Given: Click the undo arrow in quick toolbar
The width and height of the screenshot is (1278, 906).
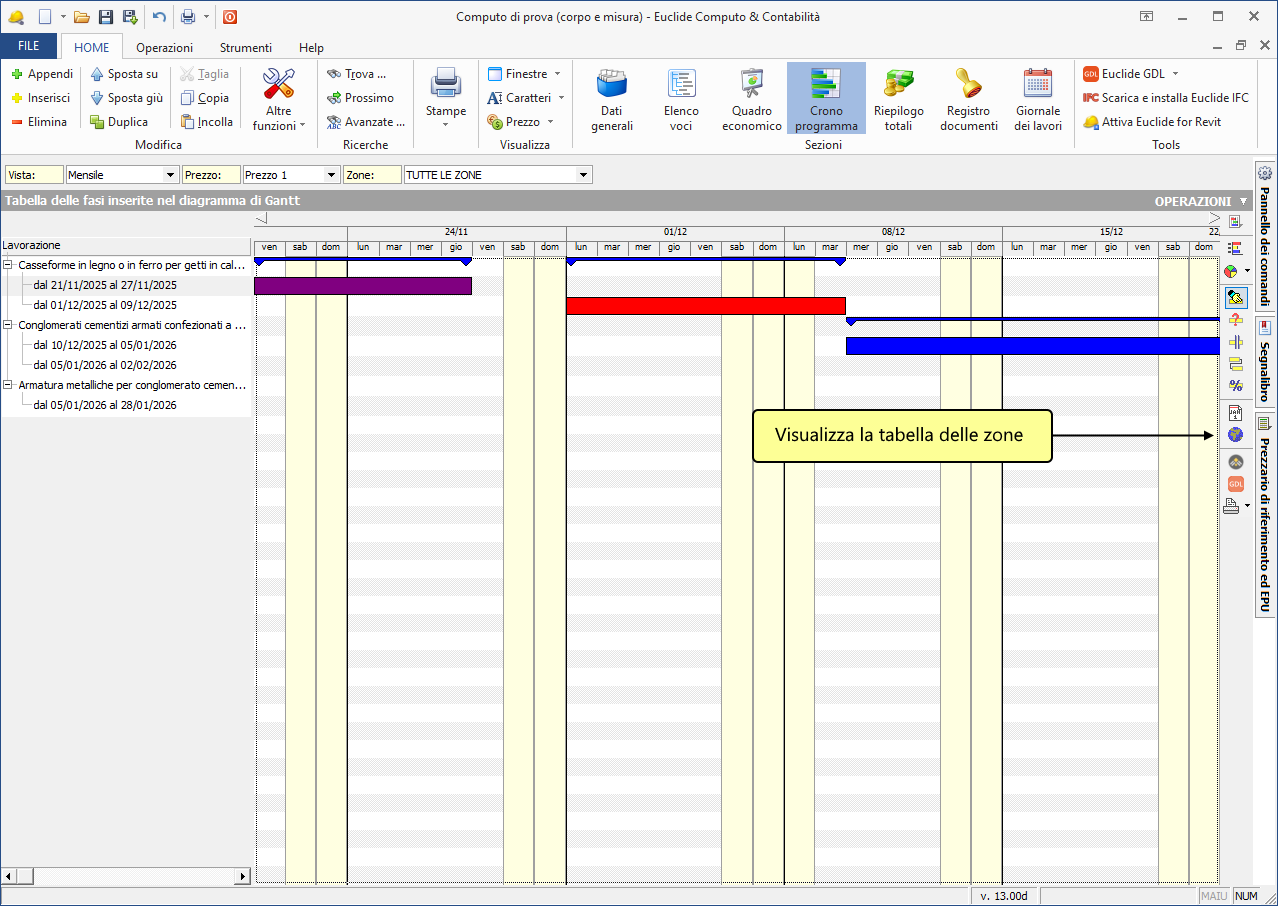Looking at the screenshot, I should point(159,17).
